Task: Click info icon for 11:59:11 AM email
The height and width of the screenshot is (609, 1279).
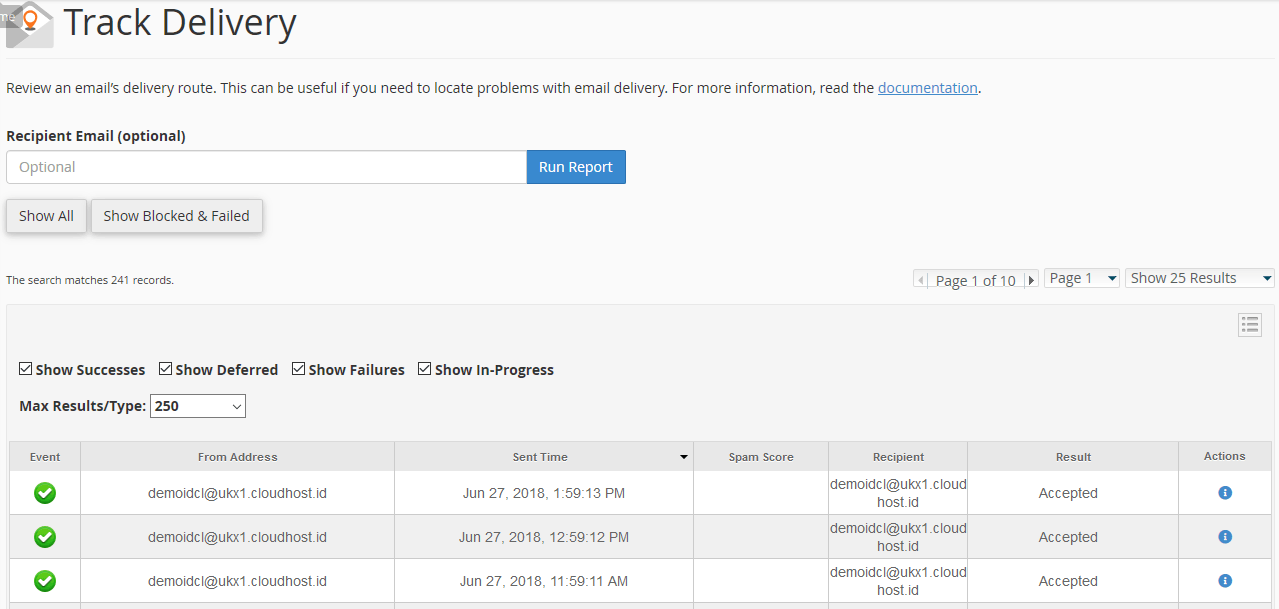Action: tap(1224, 581)
